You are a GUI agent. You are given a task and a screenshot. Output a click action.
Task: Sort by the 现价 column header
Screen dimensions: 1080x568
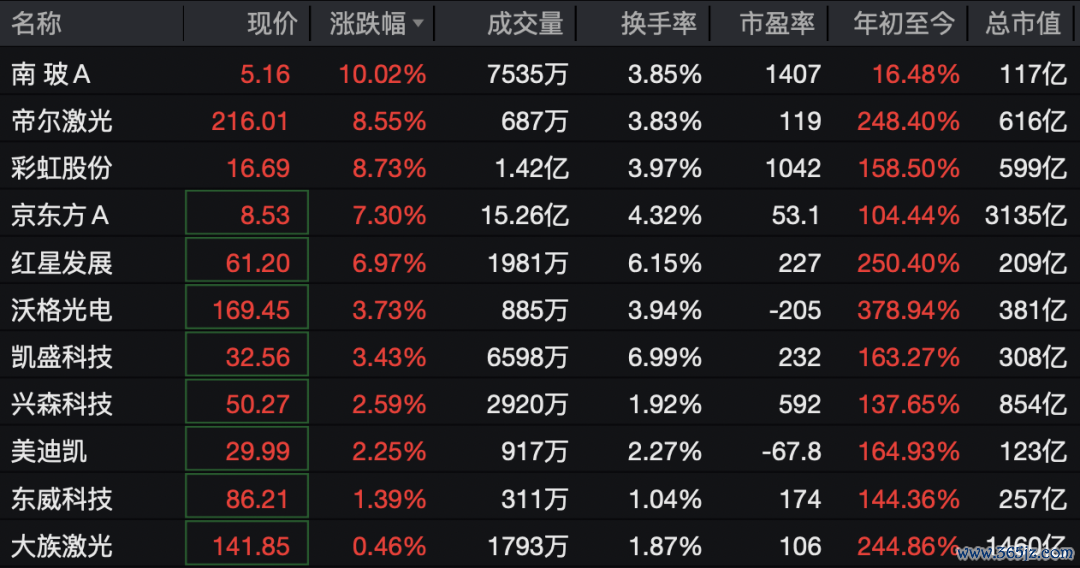(272, 24)
